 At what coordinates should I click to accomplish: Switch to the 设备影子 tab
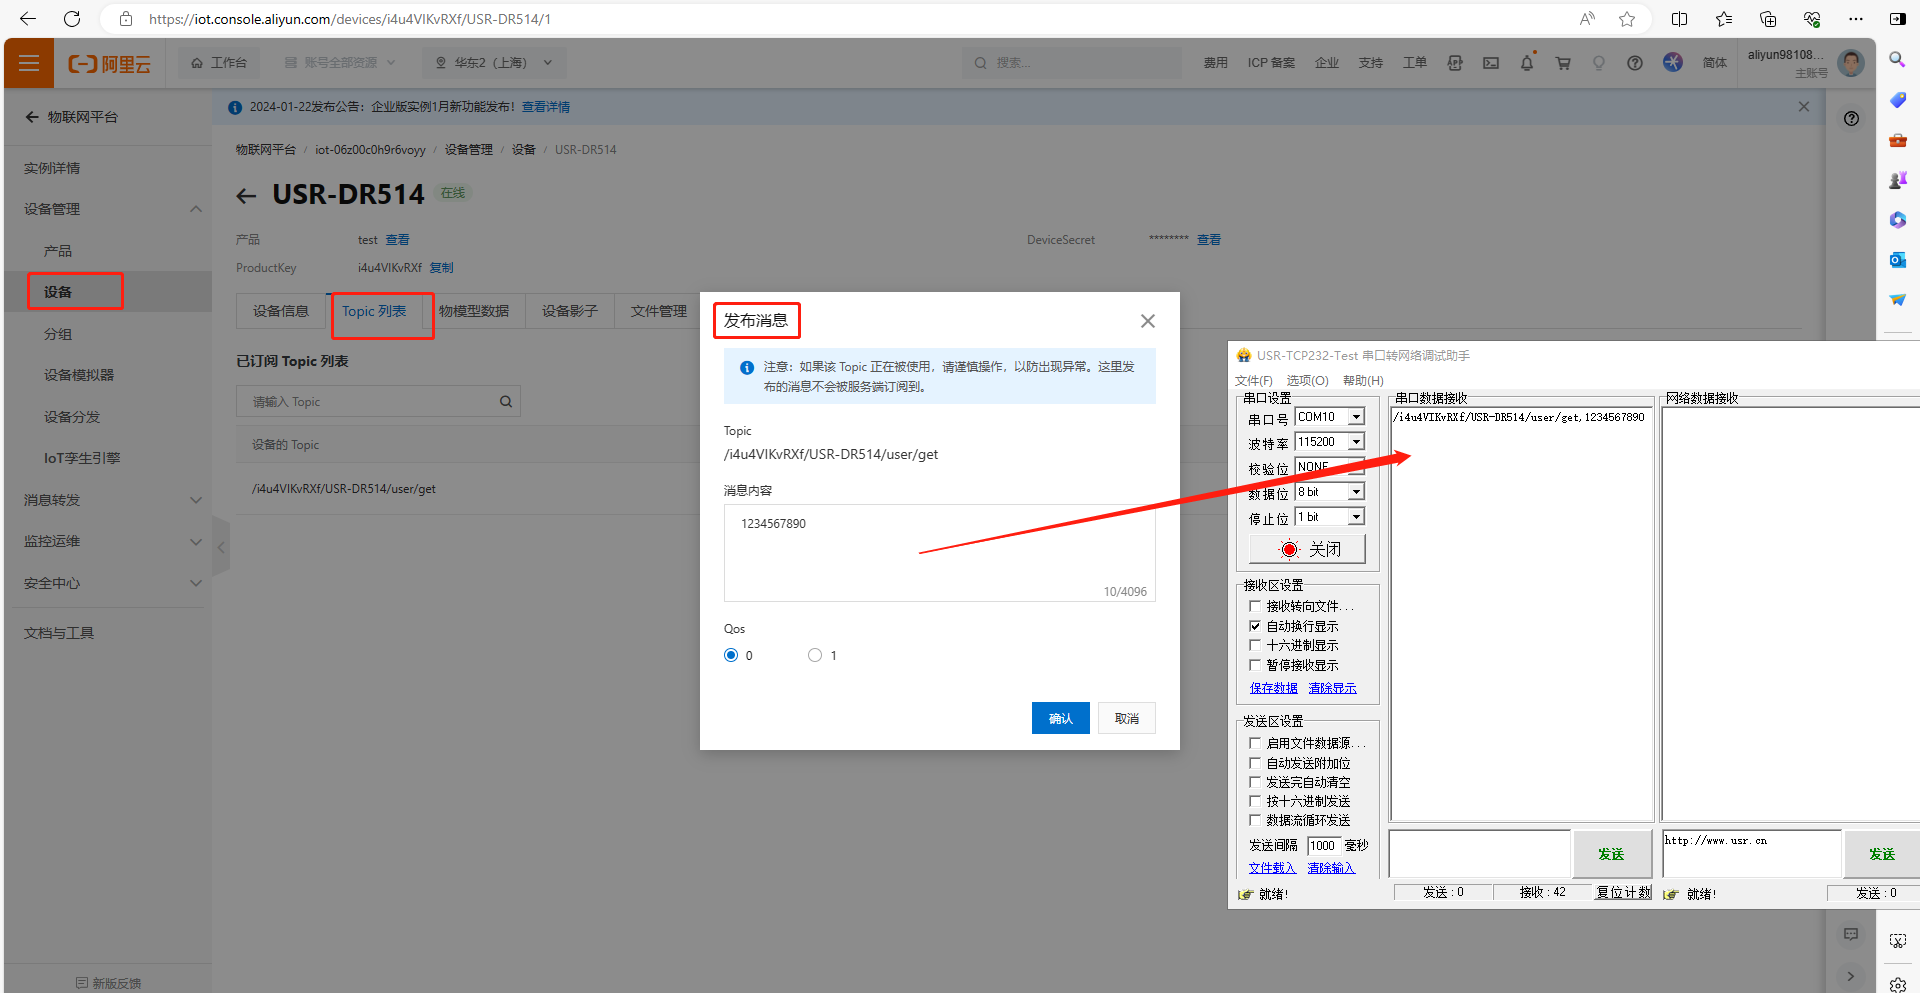[569, 311]
